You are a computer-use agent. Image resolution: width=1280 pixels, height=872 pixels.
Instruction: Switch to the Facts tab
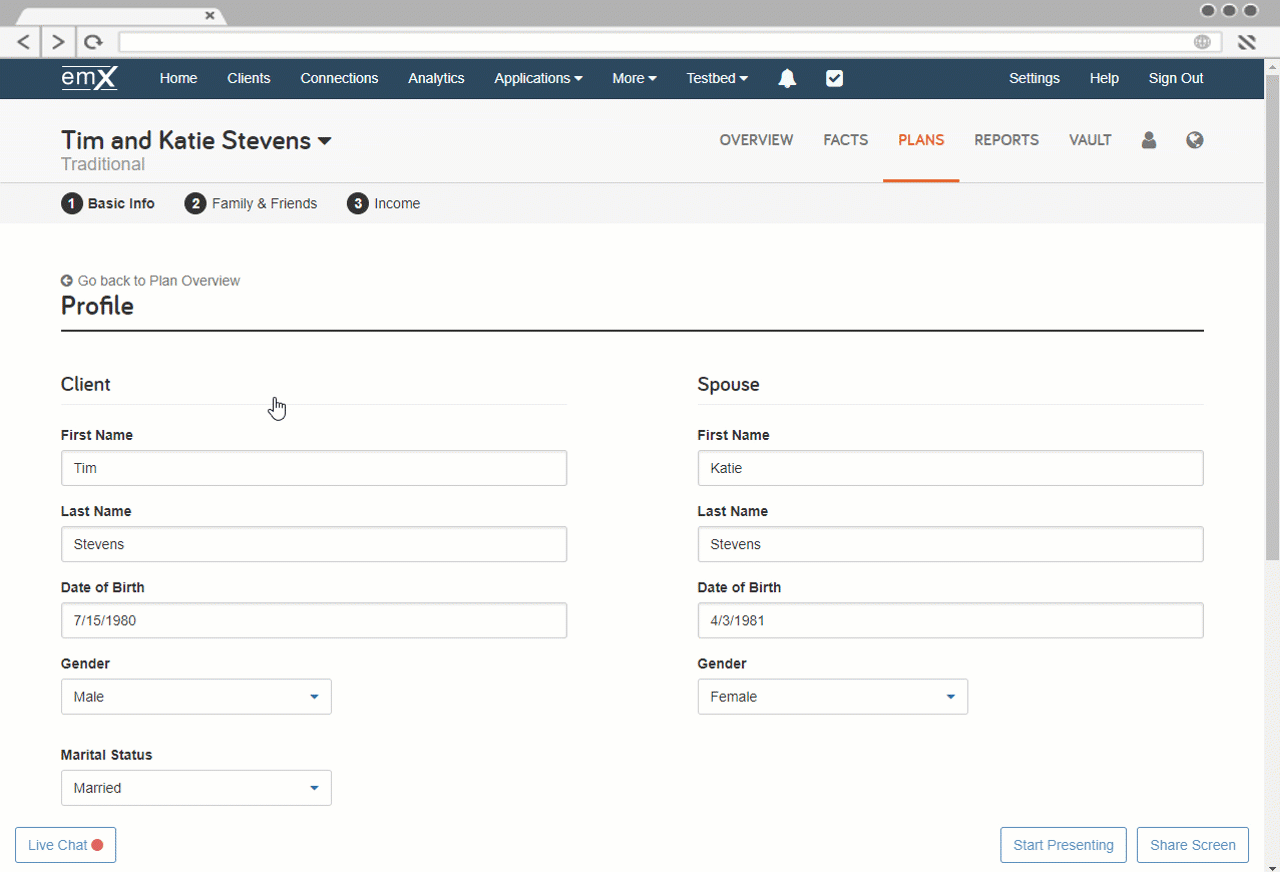(x=846, y=140)
